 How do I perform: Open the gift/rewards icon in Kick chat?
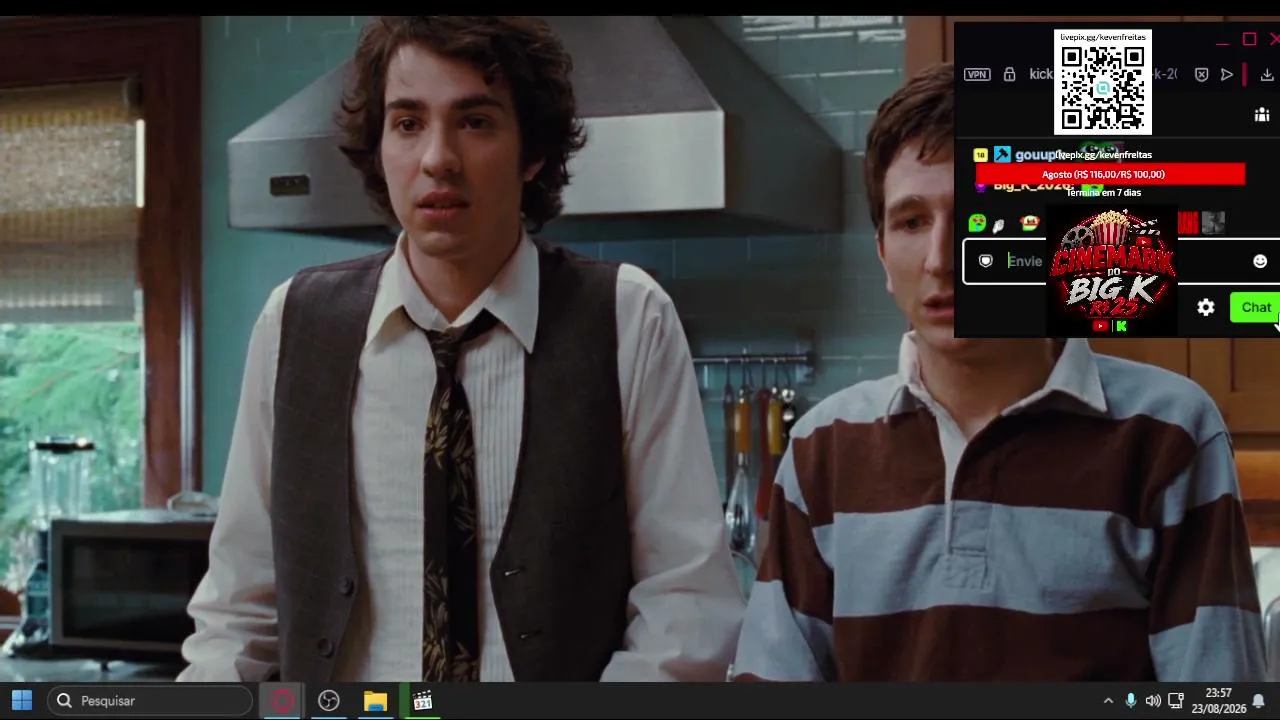pos(1262,115)
